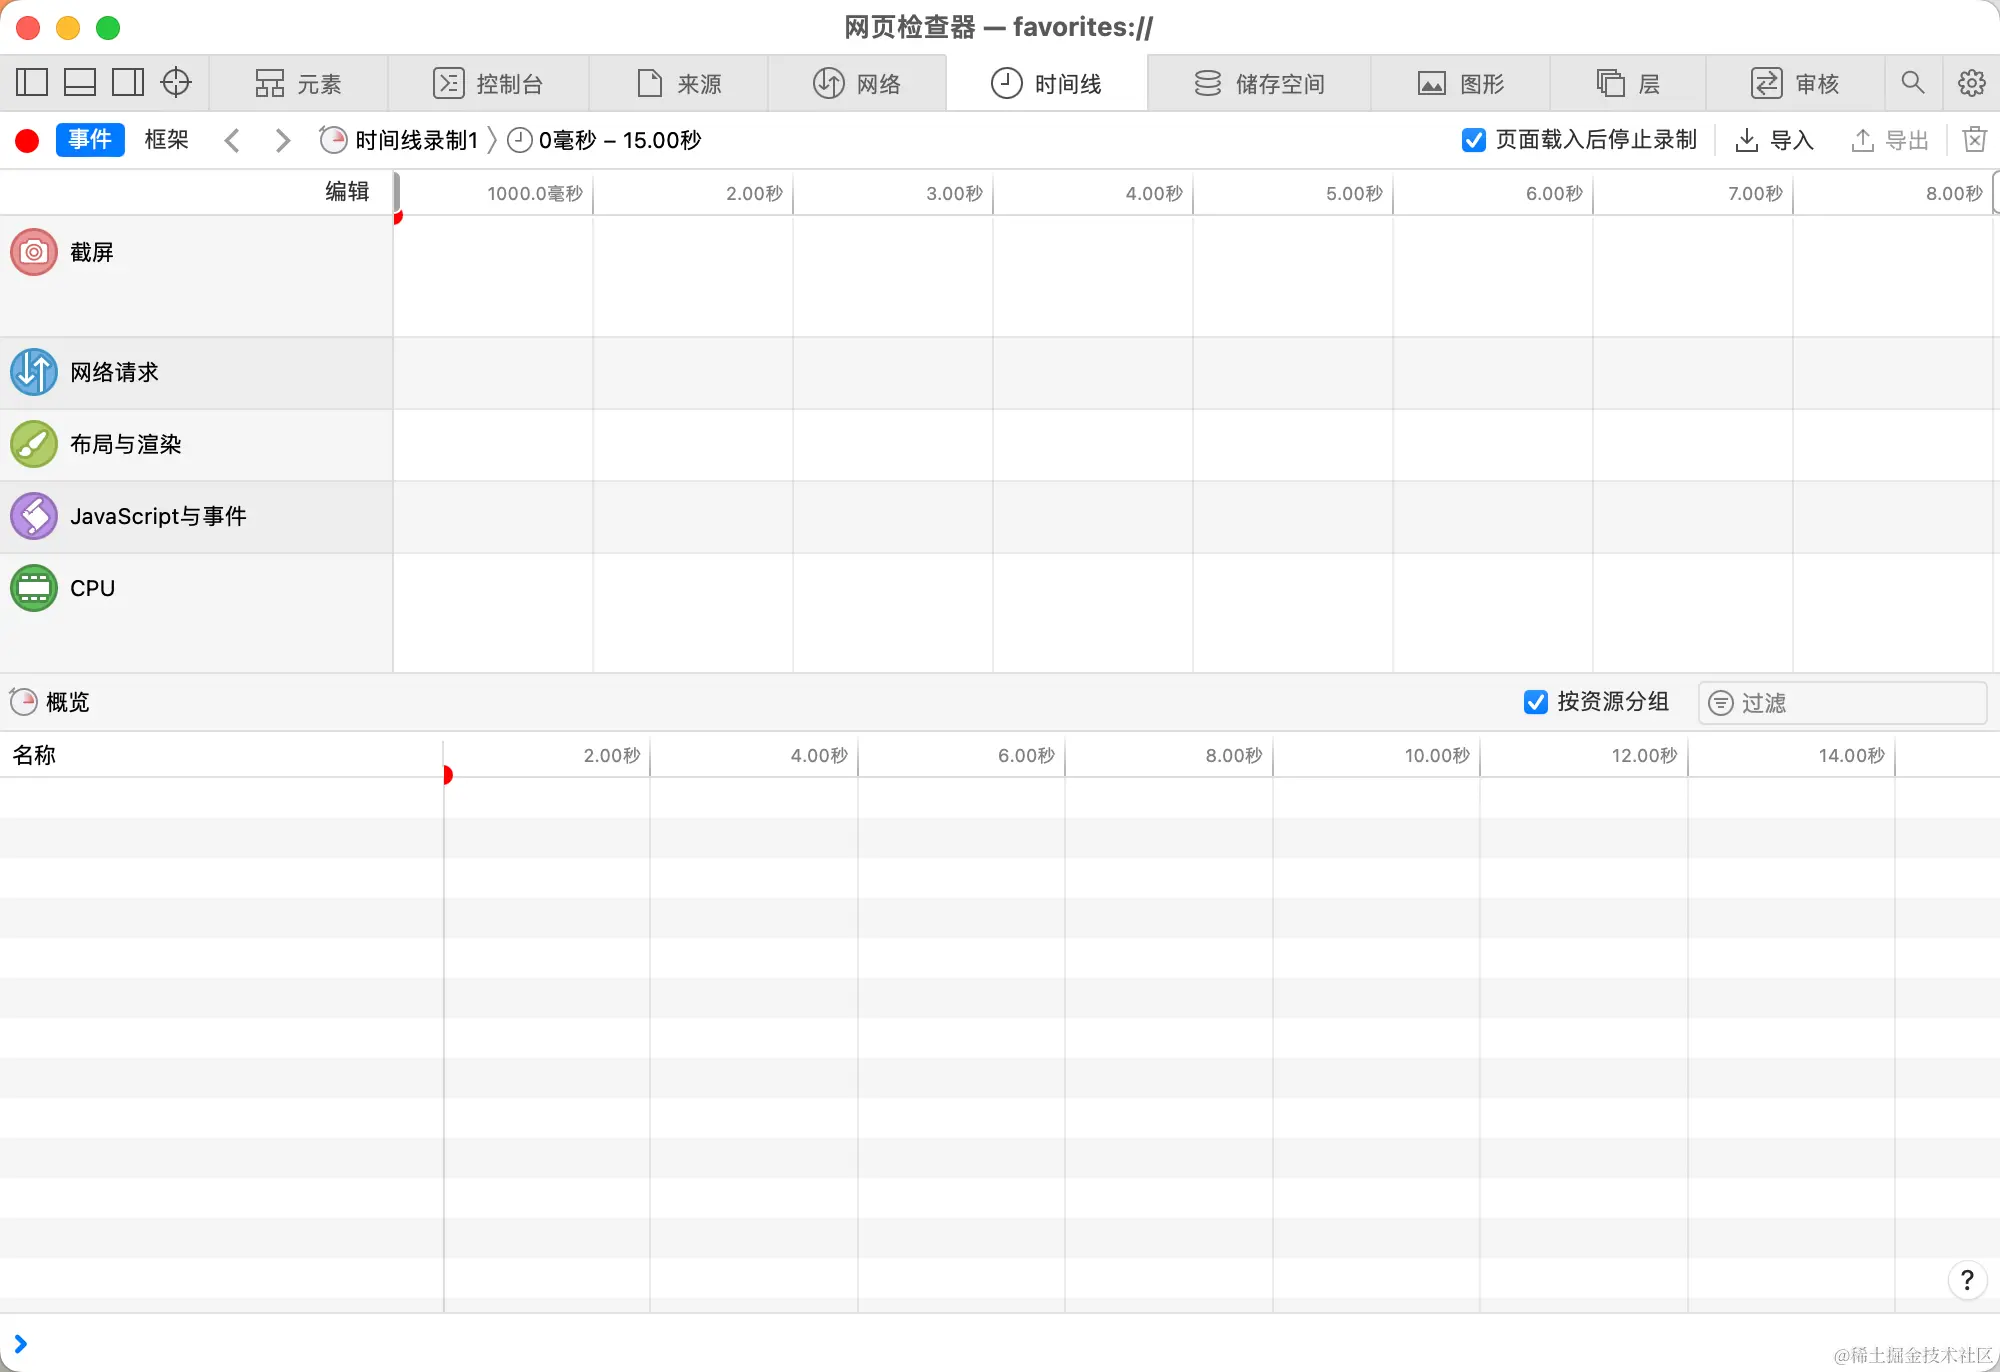Expand the console prompt chevron
Viewport: 2000px width, 1372px height.
[20, 1344]
